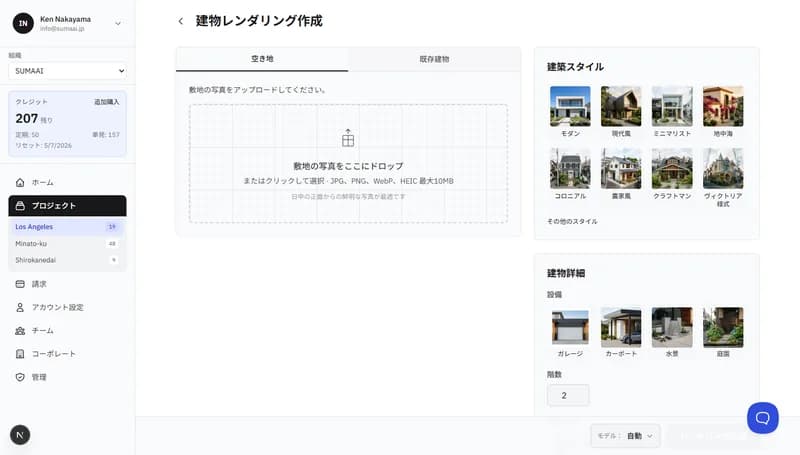Click the チーム people icon

pyautogui.click(x=20, y=331)
